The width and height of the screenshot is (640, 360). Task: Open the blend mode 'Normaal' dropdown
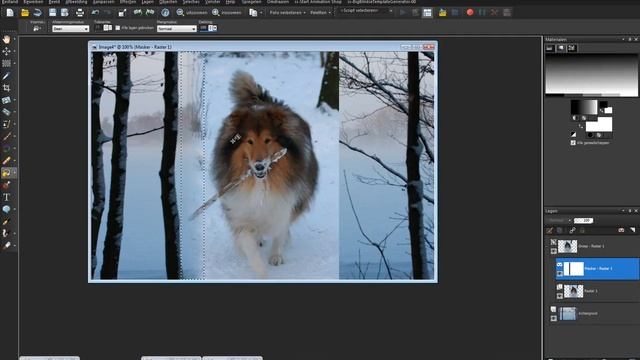[176, 29]
